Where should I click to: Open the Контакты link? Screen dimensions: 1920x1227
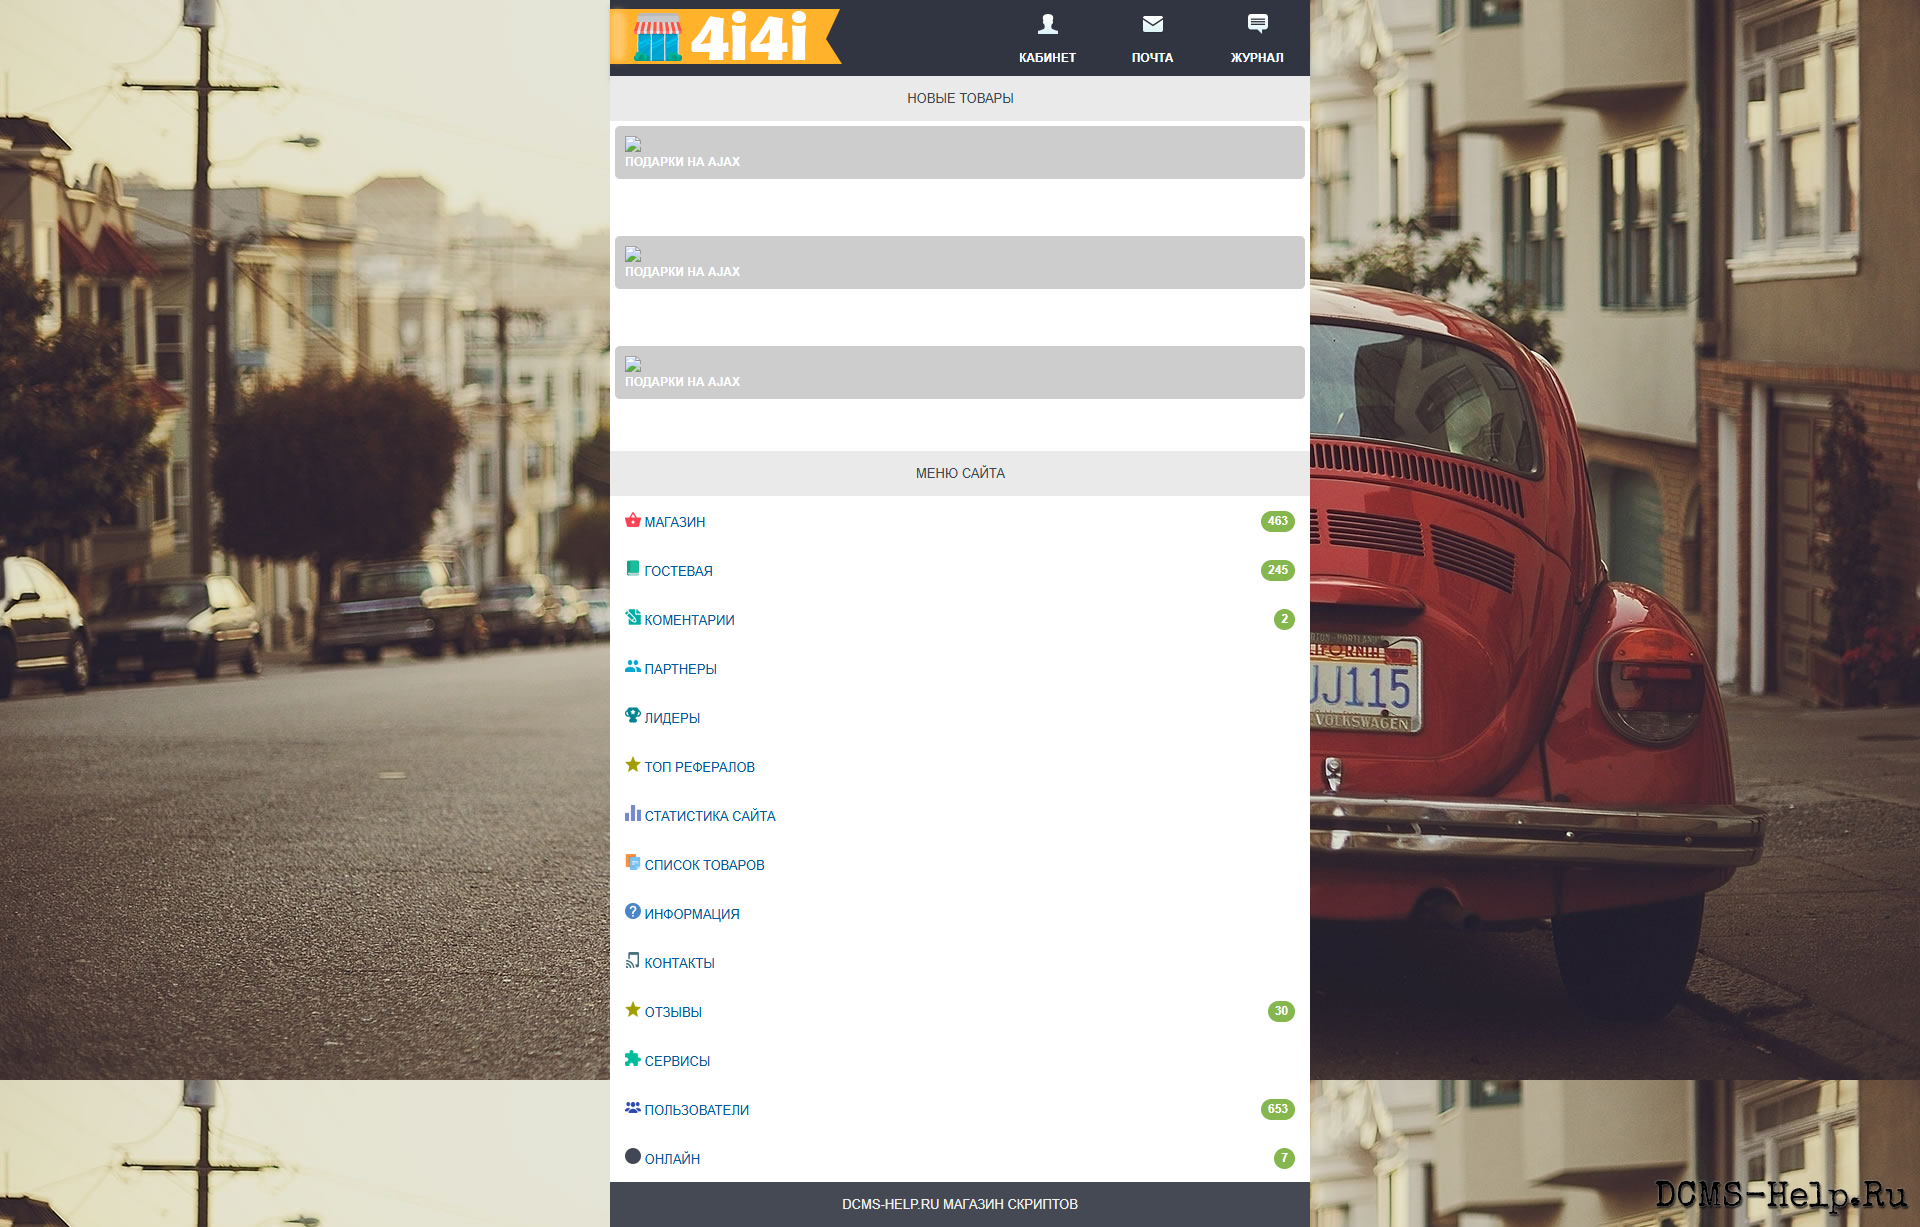click(x=679, y=963)
